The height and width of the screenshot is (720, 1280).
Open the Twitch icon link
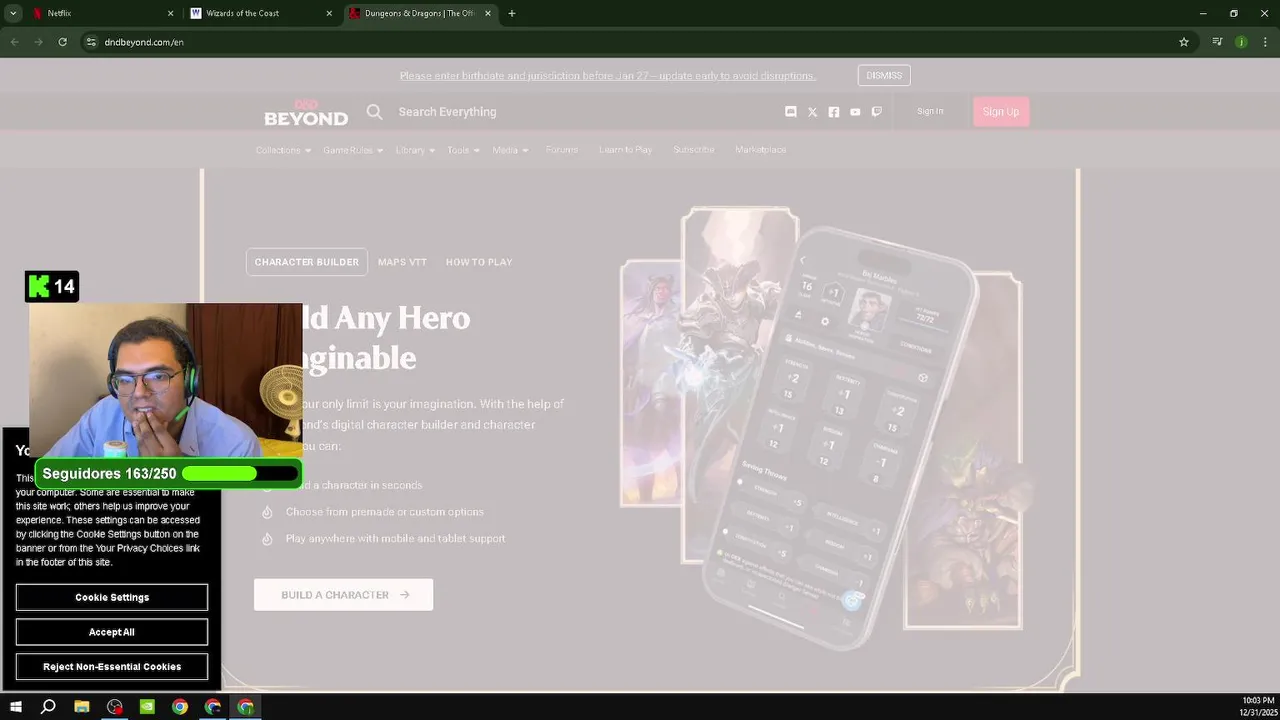click(x=877, y=112)
